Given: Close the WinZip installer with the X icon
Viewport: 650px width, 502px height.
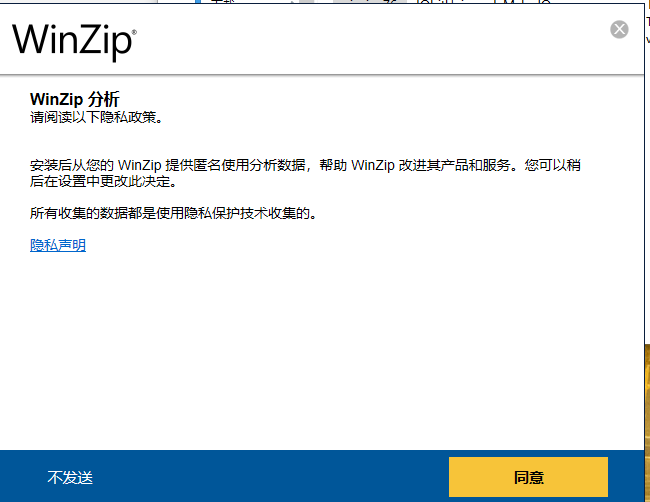Looking at the screenshot, I should pyautogui.click(x=619, y=29).
